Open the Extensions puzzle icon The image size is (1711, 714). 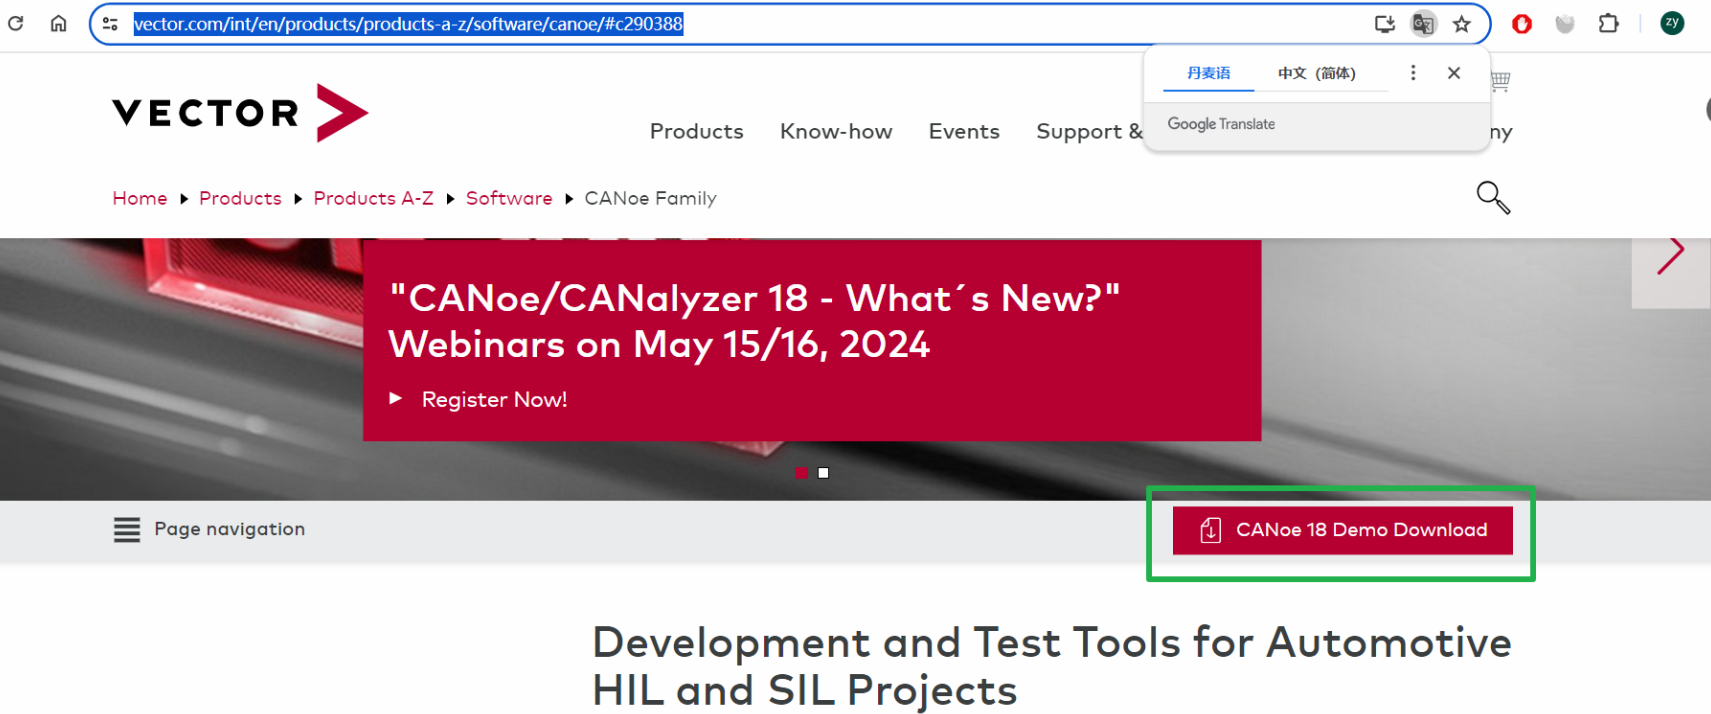1609,23
